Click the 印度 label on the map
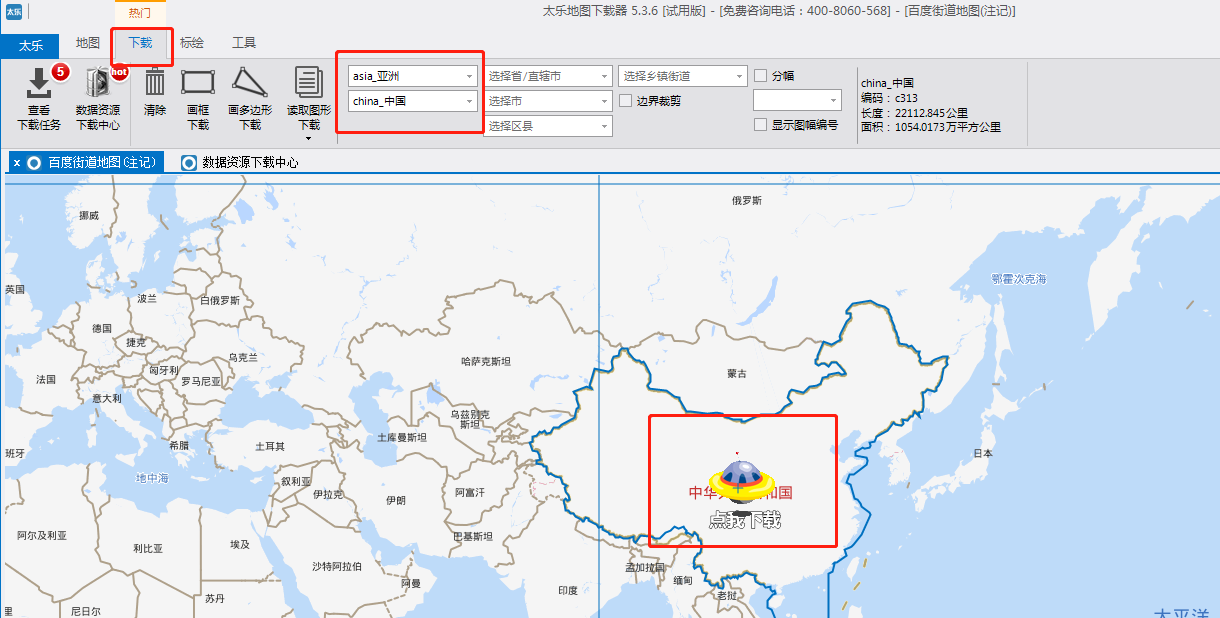The image size is (1220, 618). click(x=568, y=591)
